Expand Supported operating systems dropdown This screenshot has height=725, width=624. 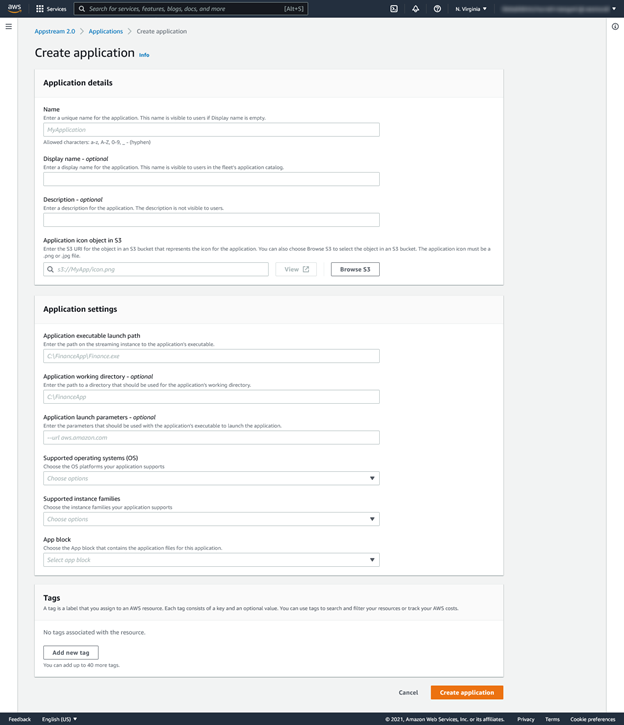(211, 478)
